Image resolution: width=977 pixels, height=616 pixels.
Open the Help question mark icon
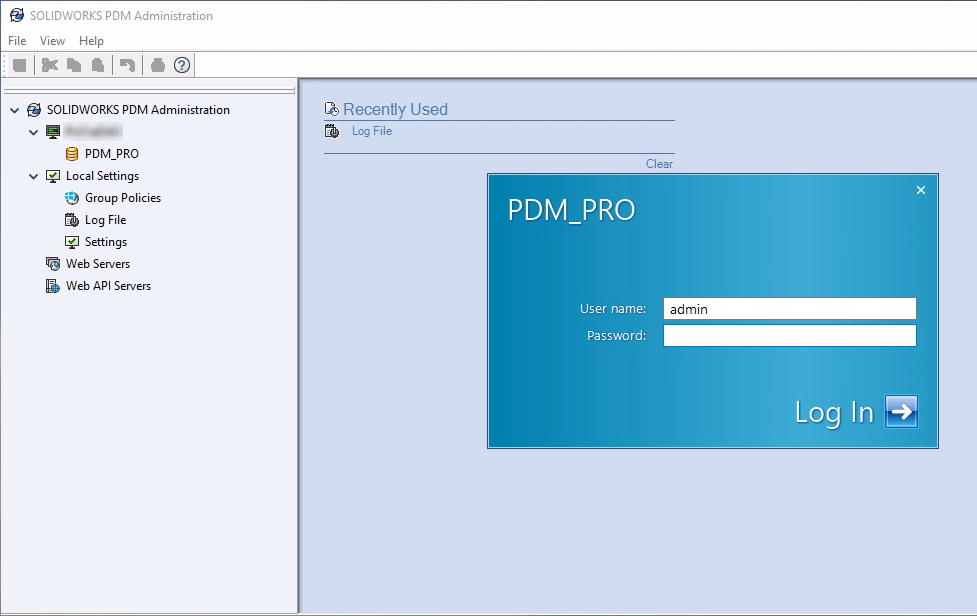coord(182,65)
